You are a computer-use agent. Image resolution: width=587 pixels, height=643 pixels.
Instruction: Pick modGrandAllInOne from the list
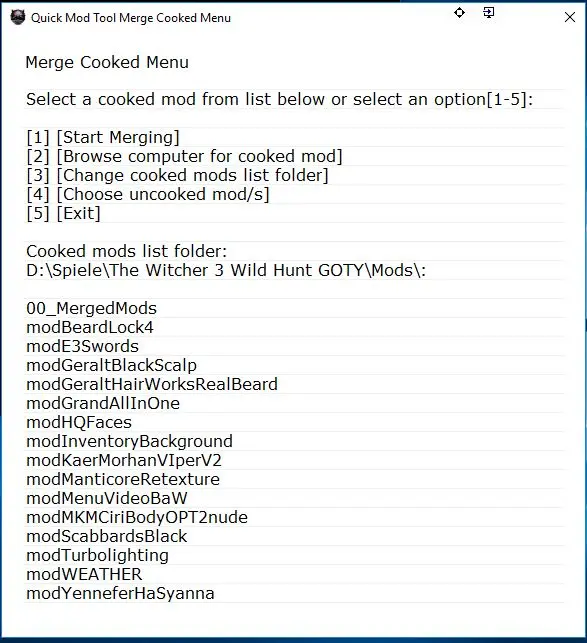tap(103, 404)
